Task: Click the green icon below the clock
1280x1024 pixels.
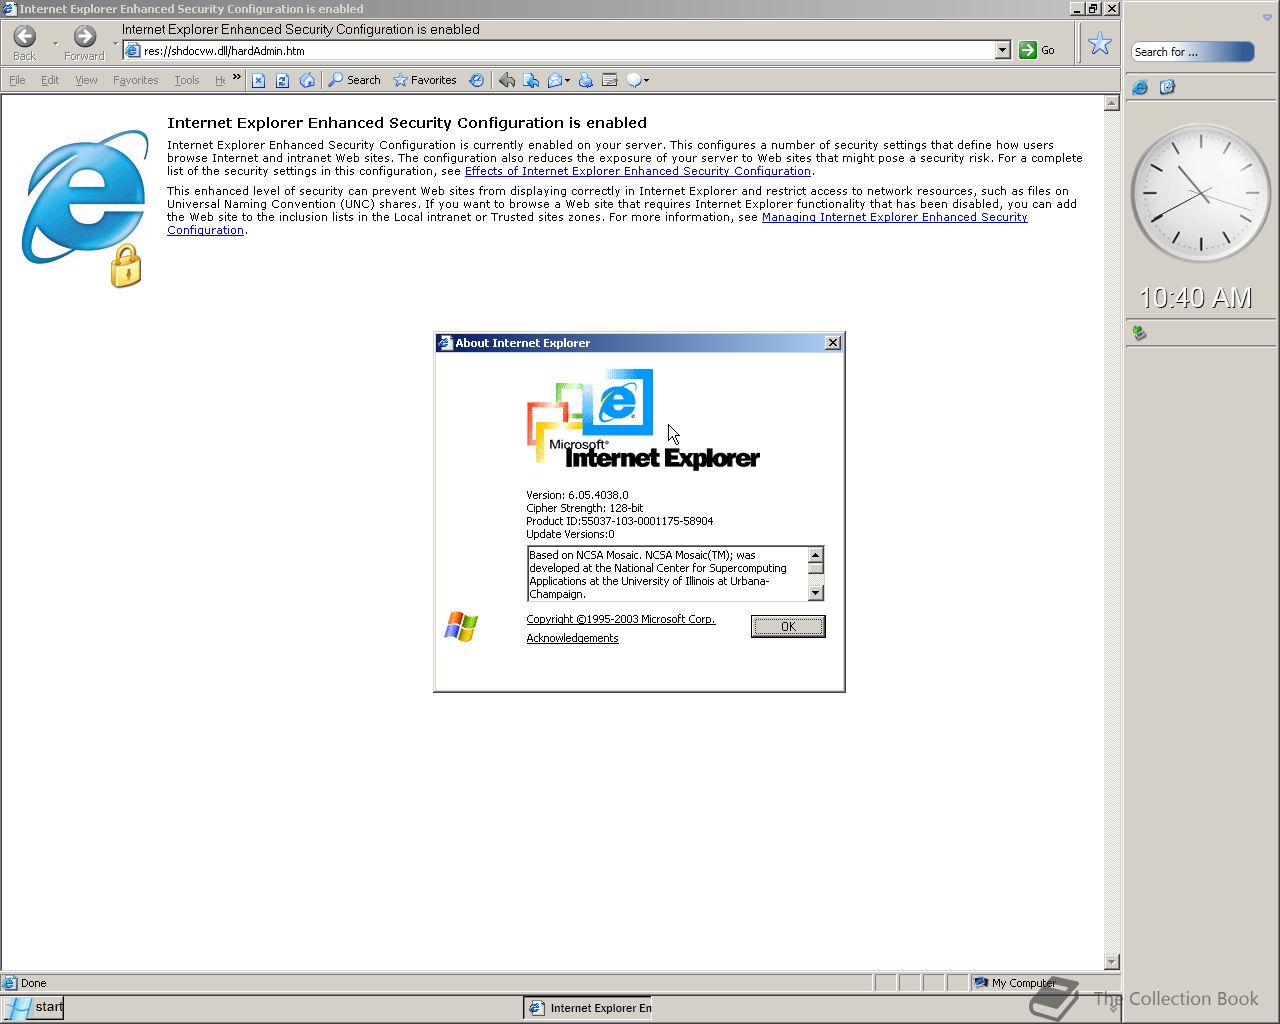Action: click(x=1138, y=332)
